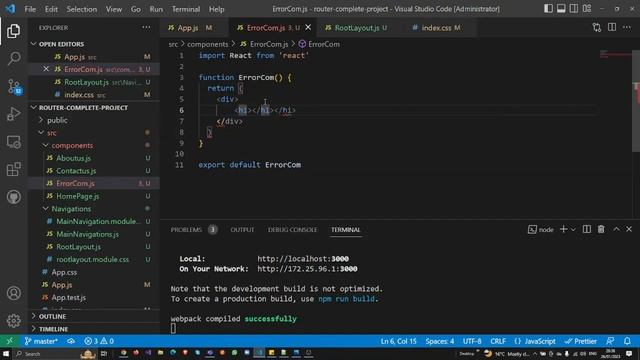Open Explorer views and more actions menu
Viewport: 640px width, 360px height.
[x=146, y=27]
